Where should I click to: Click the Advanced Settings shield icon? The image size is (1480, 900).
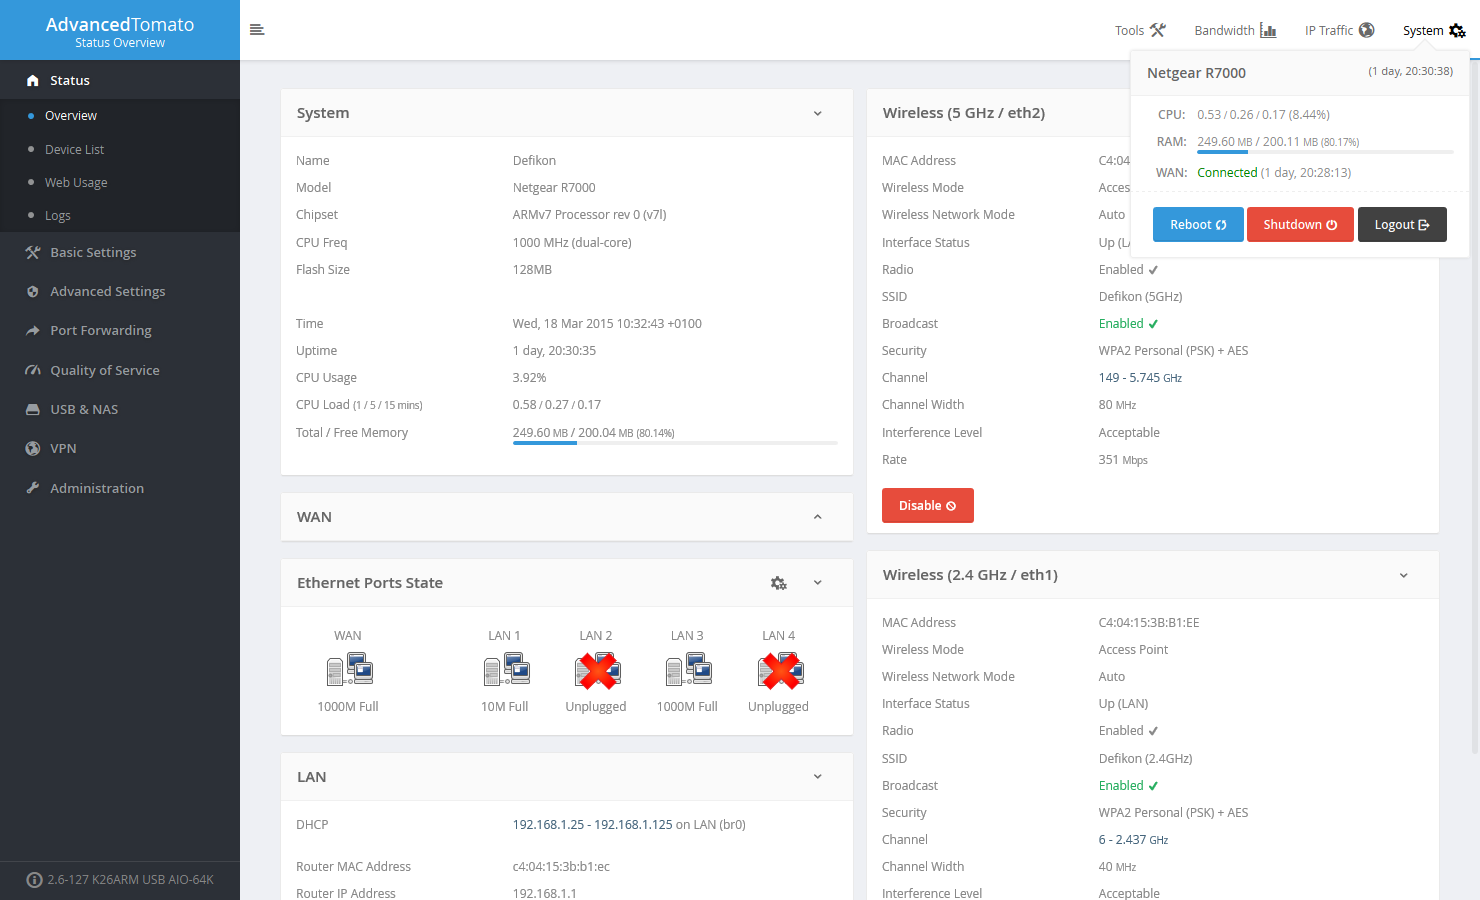[33, 291]
